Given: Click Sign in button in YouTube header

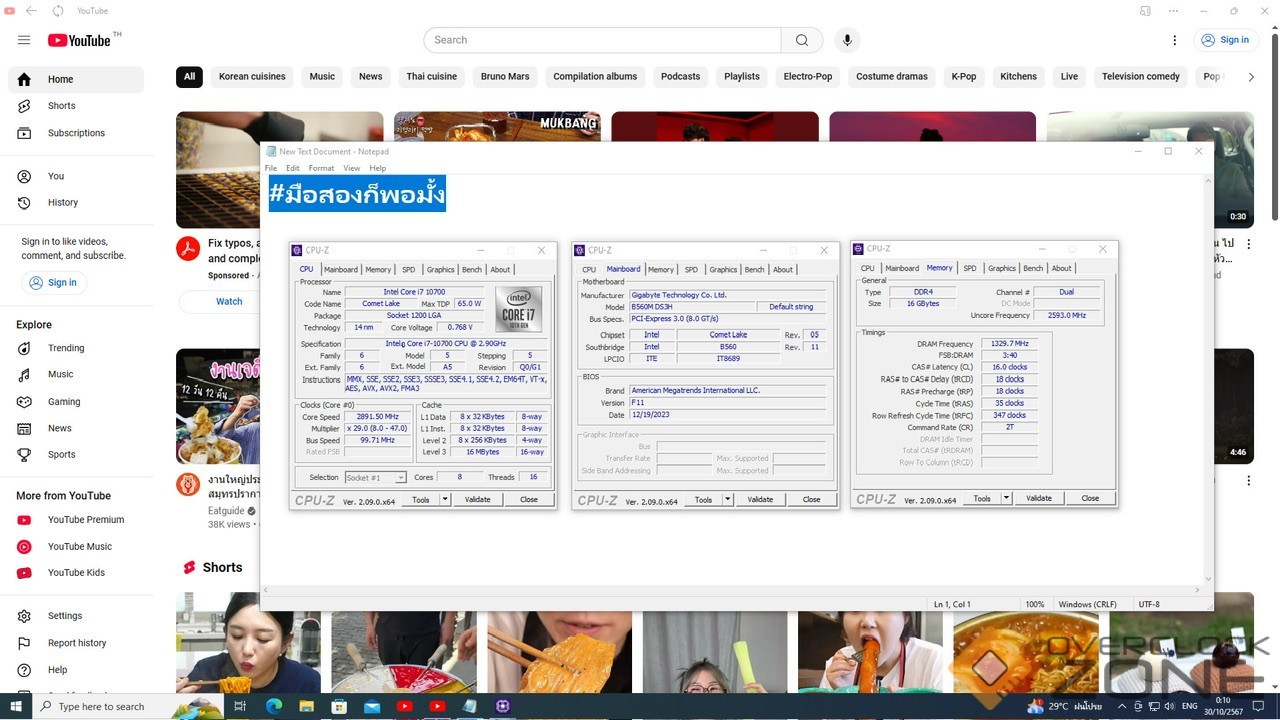Looking at the screenshot, I should pos(1225,40).
